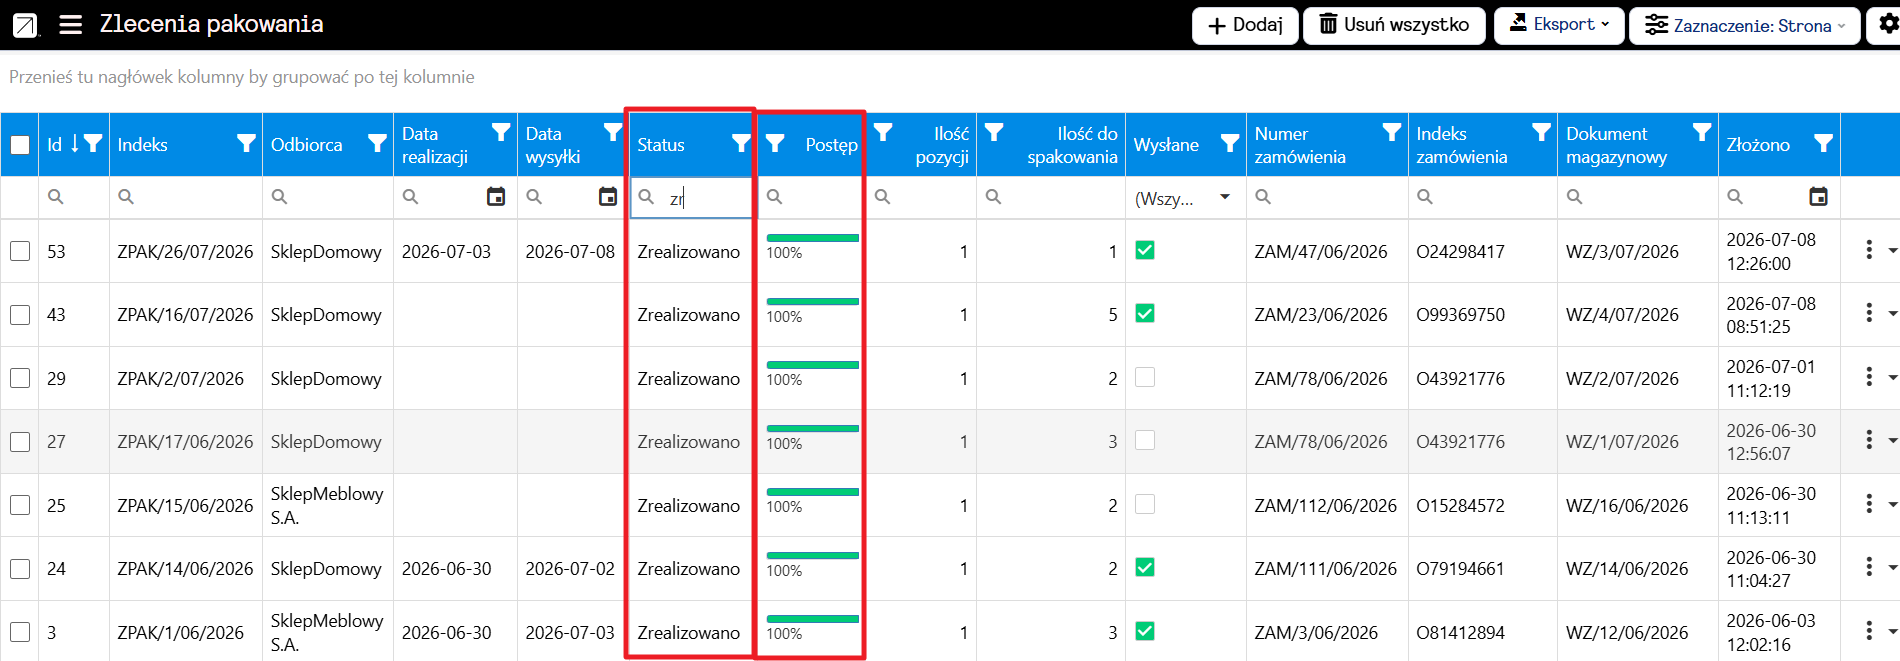The width and height of the screenshot is (1900, 661).
Task: Click the Dodaj button
Action: (1245, 25)
